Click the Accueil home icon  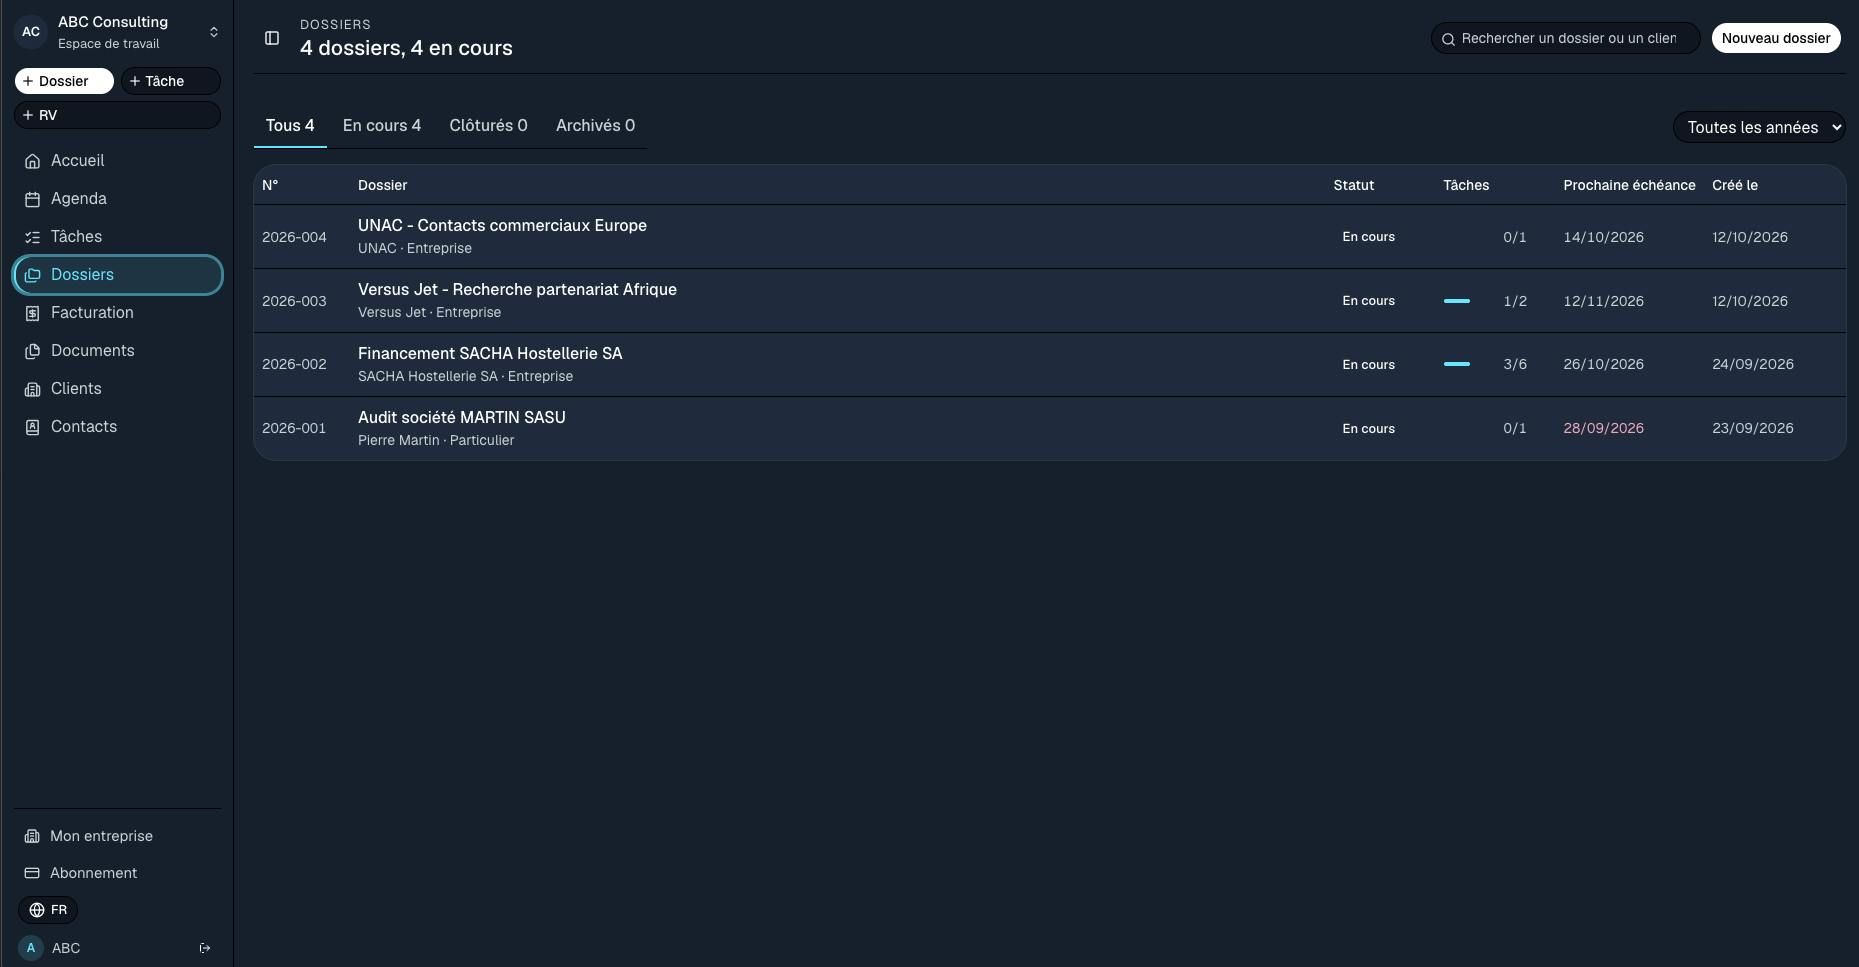point(32,161)
